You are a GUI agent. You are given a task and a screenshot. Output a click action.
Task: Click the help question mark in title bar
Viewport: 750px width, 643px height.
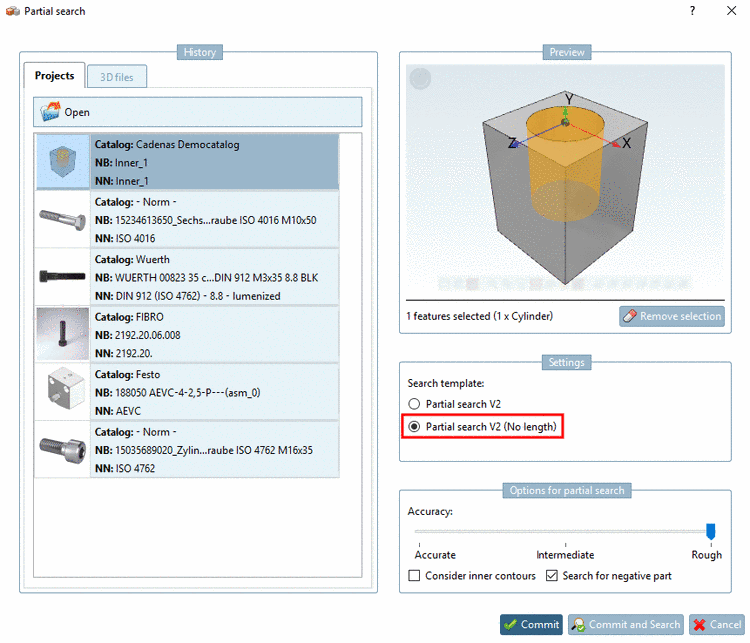692,11
